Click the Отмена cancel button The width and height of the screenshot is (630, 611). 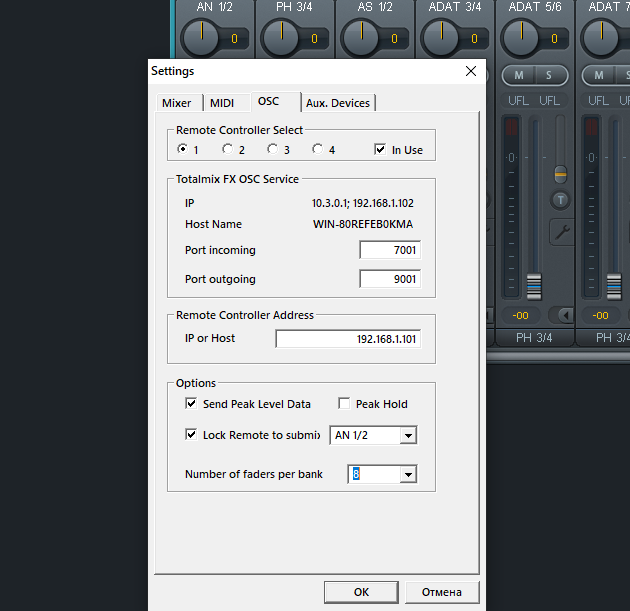442,592
